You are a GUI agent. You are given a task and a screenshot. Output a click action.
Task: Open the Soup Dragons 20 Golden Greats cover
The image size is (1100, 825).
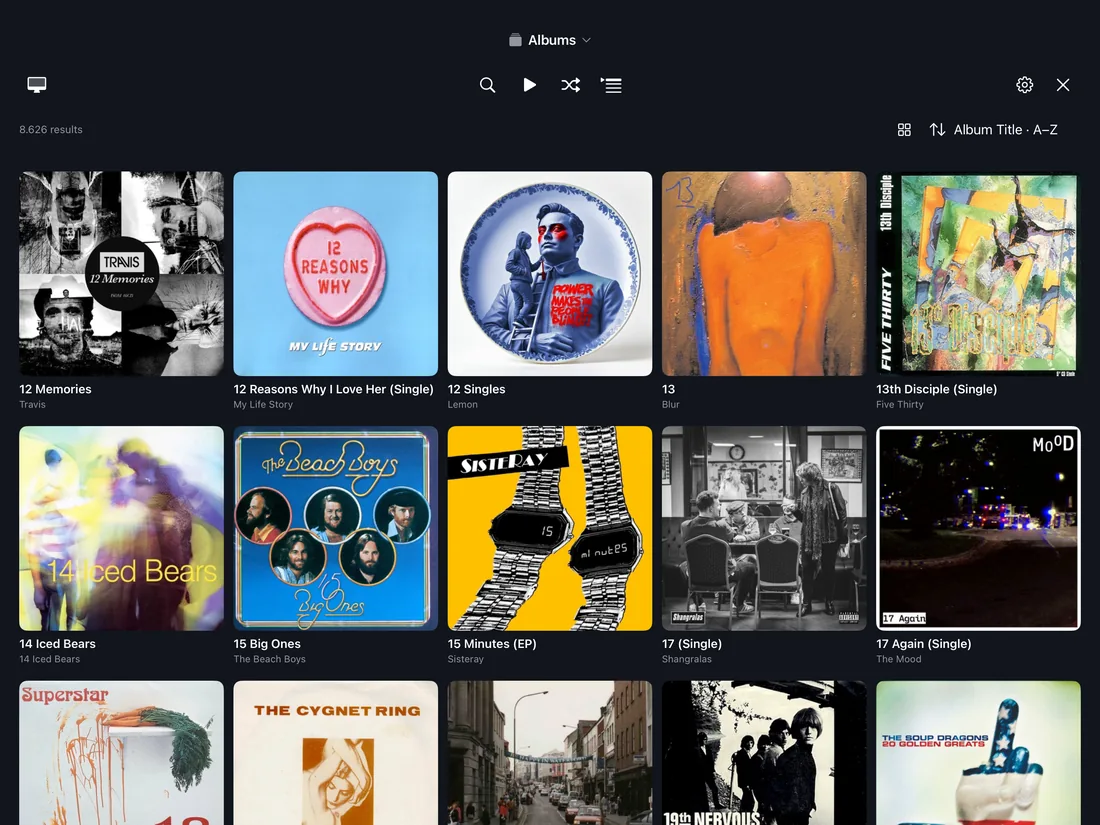coord(978,753)
